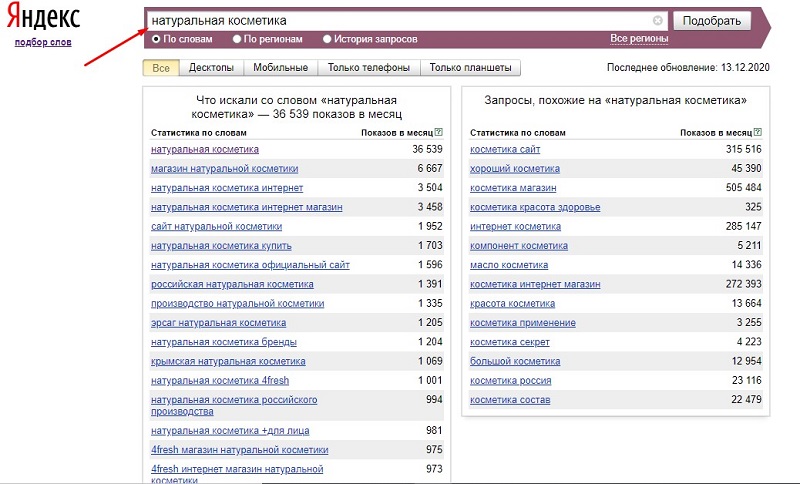Image resolution: width=800 pixels, height=484 pixels.
Task: Open the 'подбор слов' link under logo
Action: (43, 42)
